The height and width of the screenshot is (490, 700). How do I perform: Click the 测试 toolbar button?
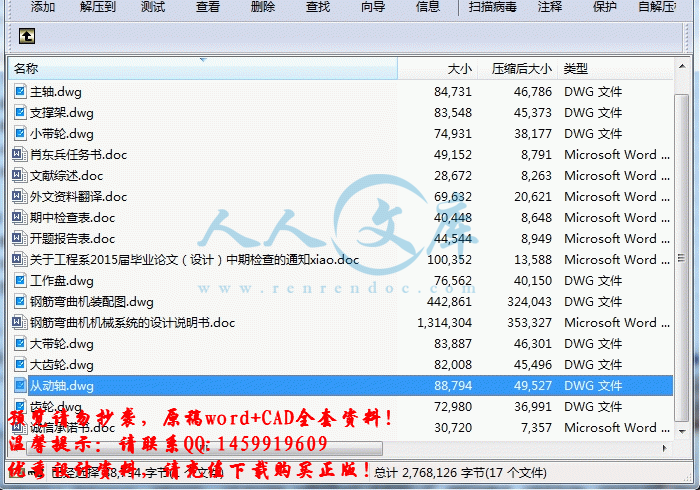pos(153,7)
